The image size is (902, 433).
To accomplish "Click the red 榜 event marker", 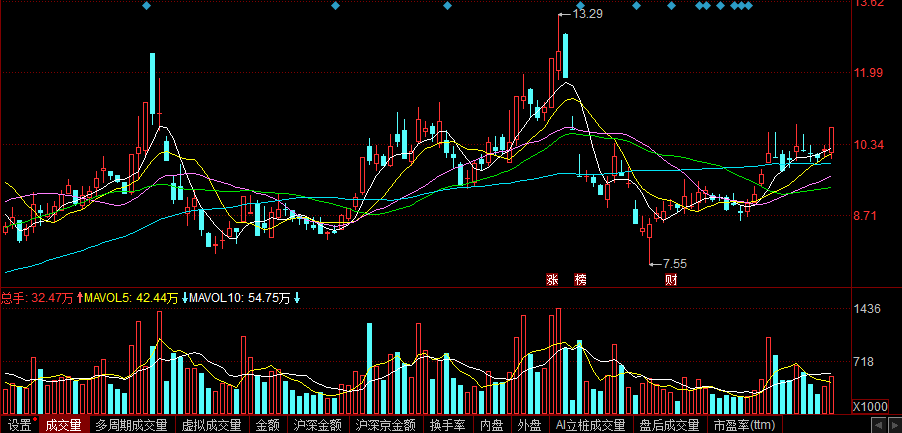I will 580,280.
